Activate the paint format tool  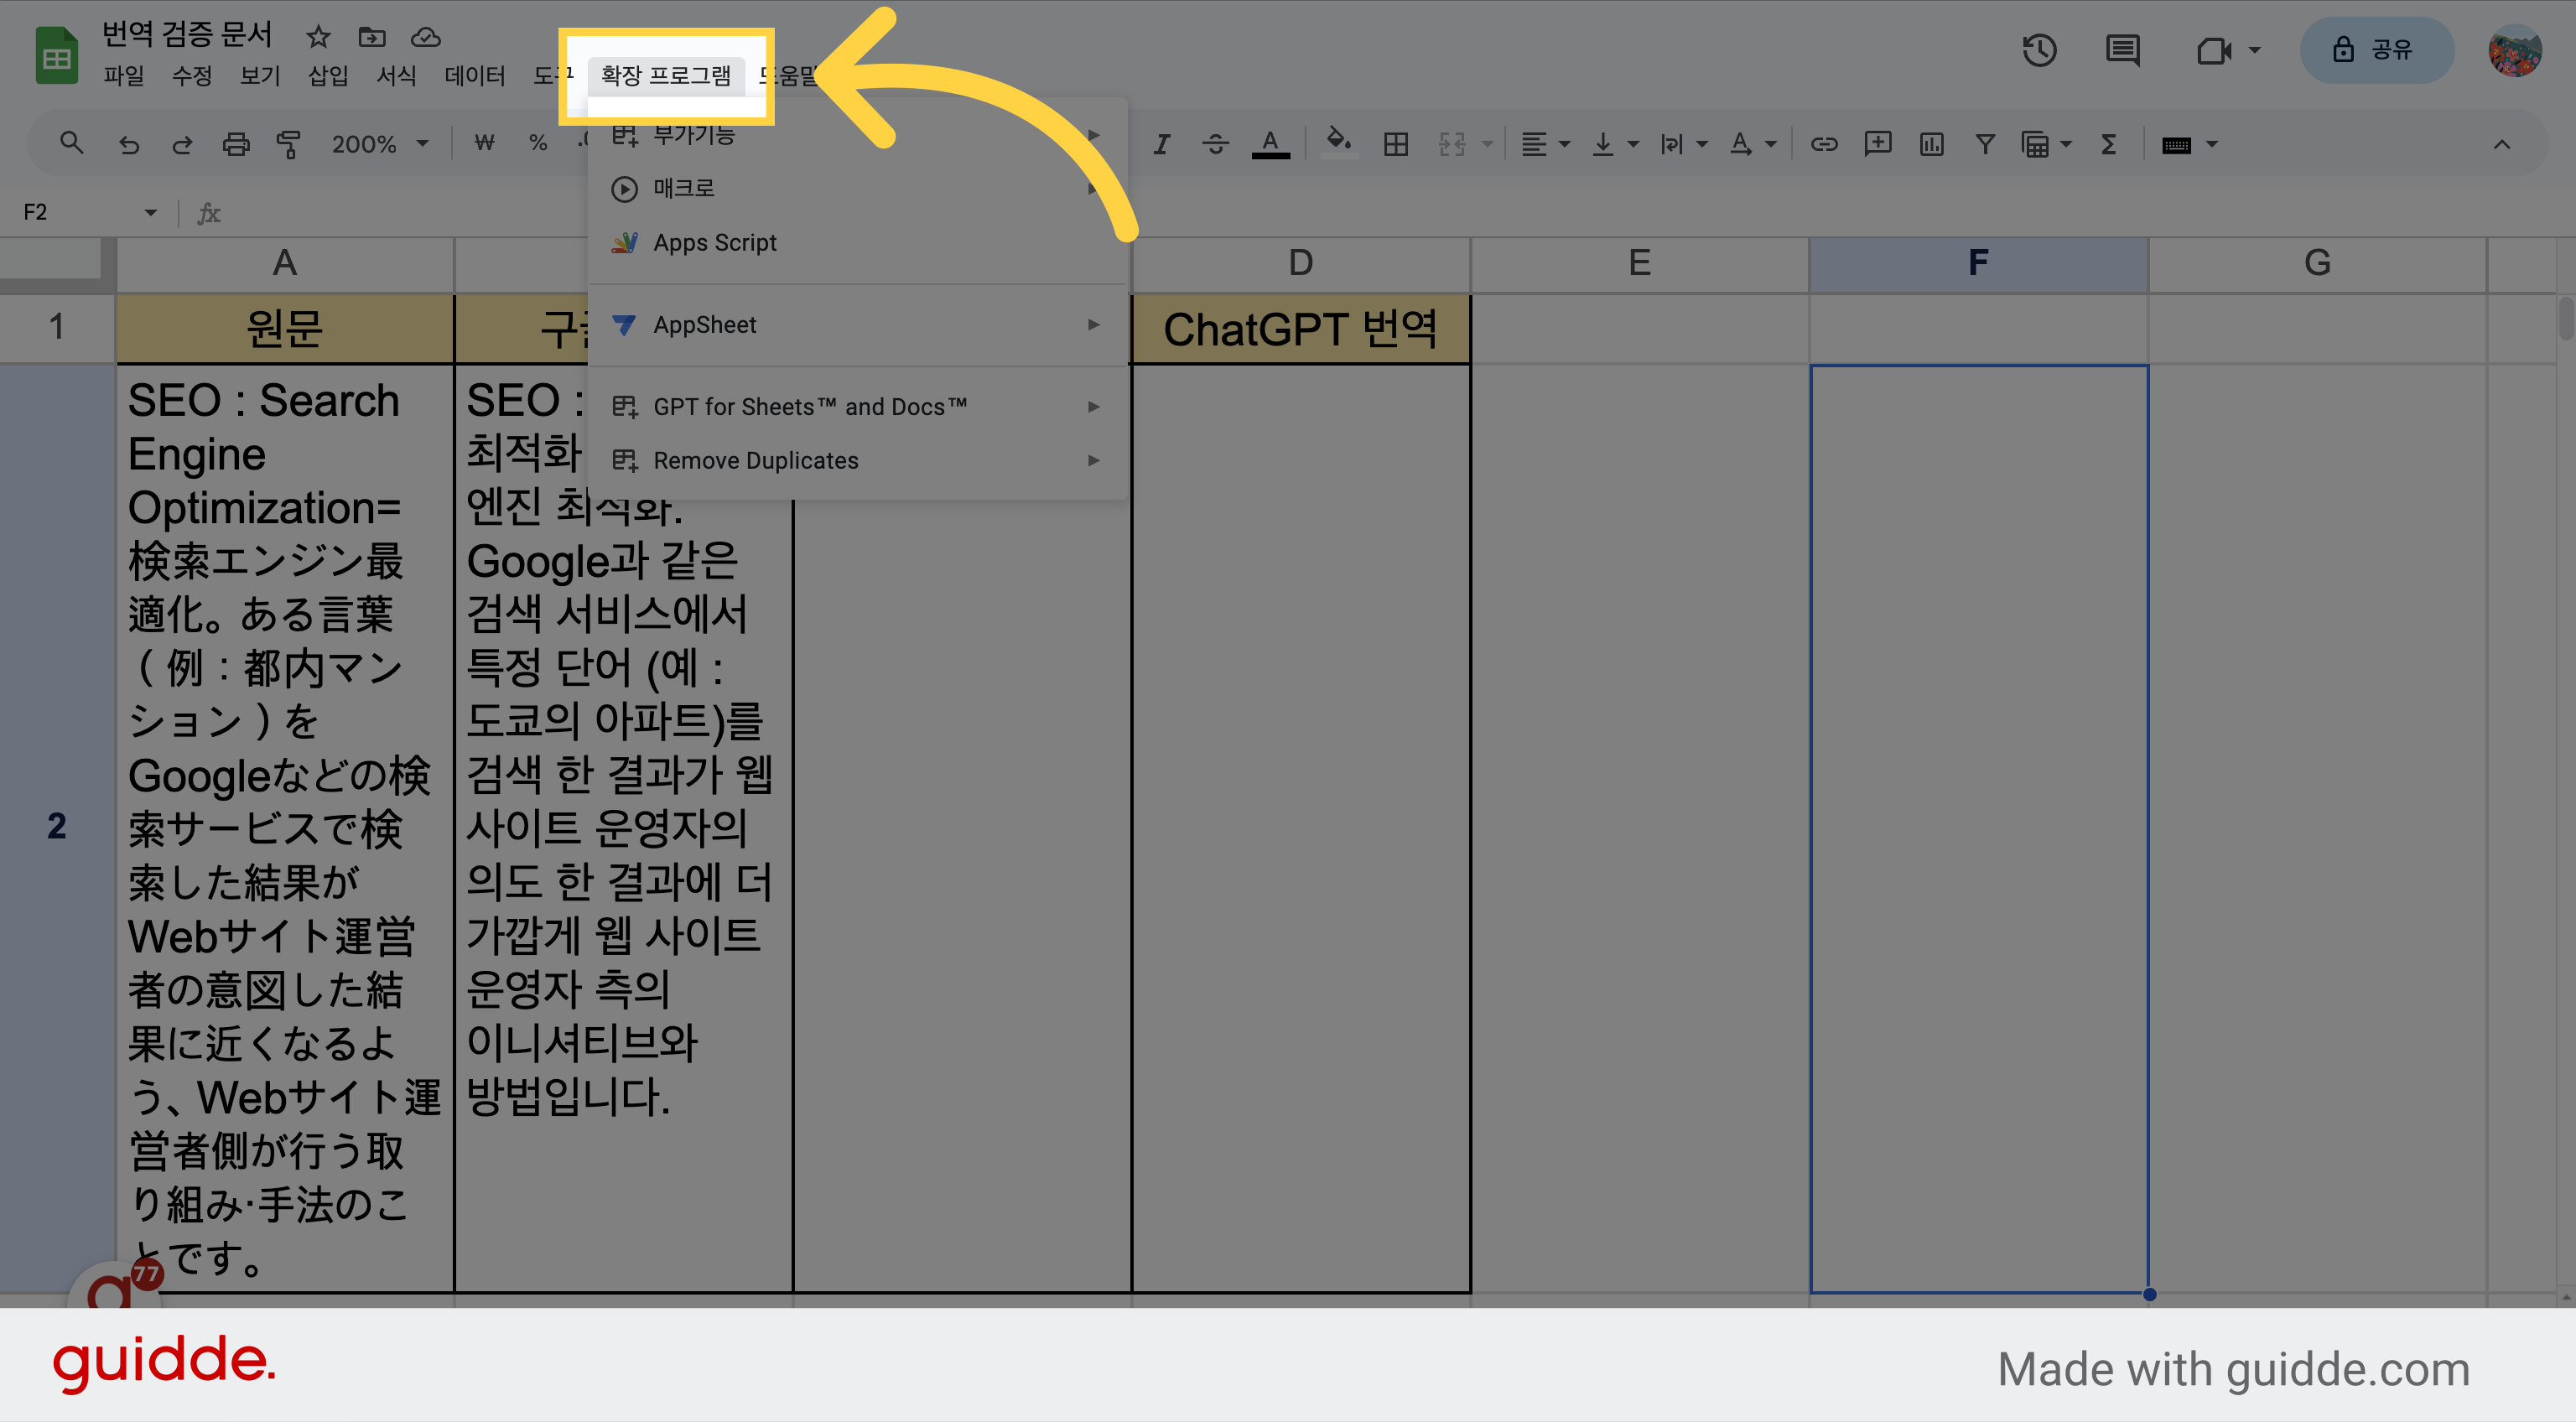point(289,144)
